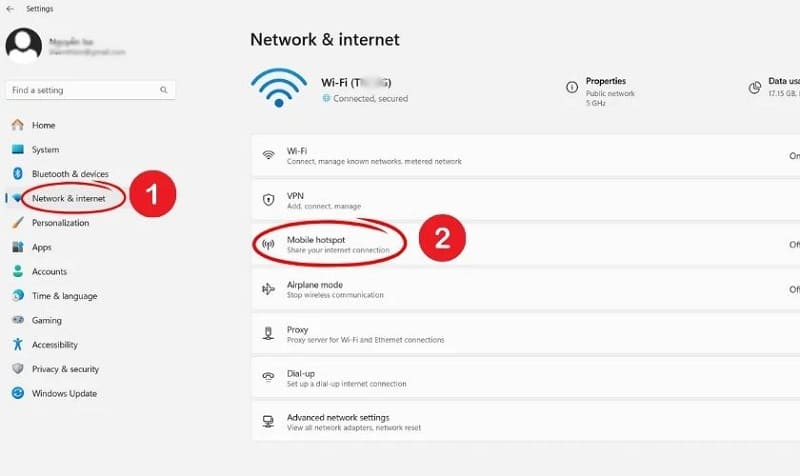This screenshot has height=476, width=800.
Task: Click the Proxy icon
Action: 268,333
